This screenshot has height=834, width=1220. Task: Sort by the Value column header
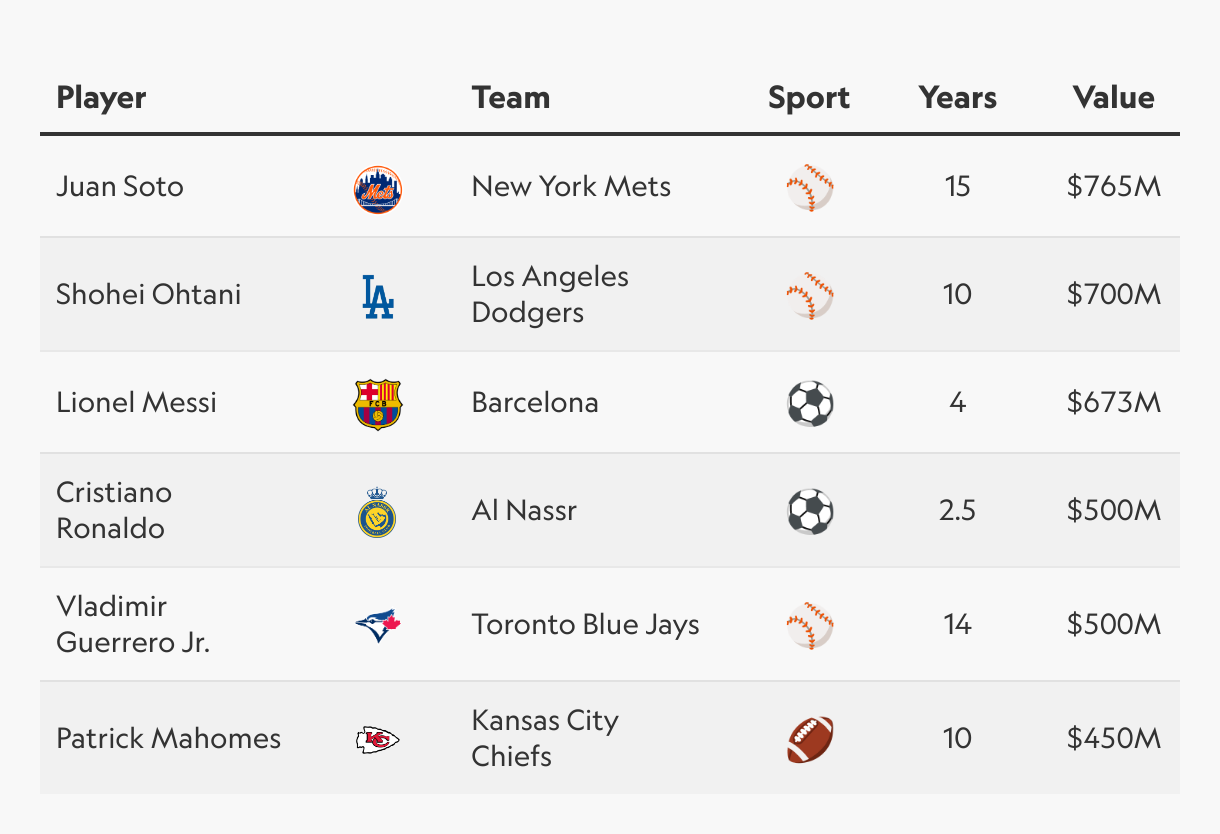coord(1114,98)
